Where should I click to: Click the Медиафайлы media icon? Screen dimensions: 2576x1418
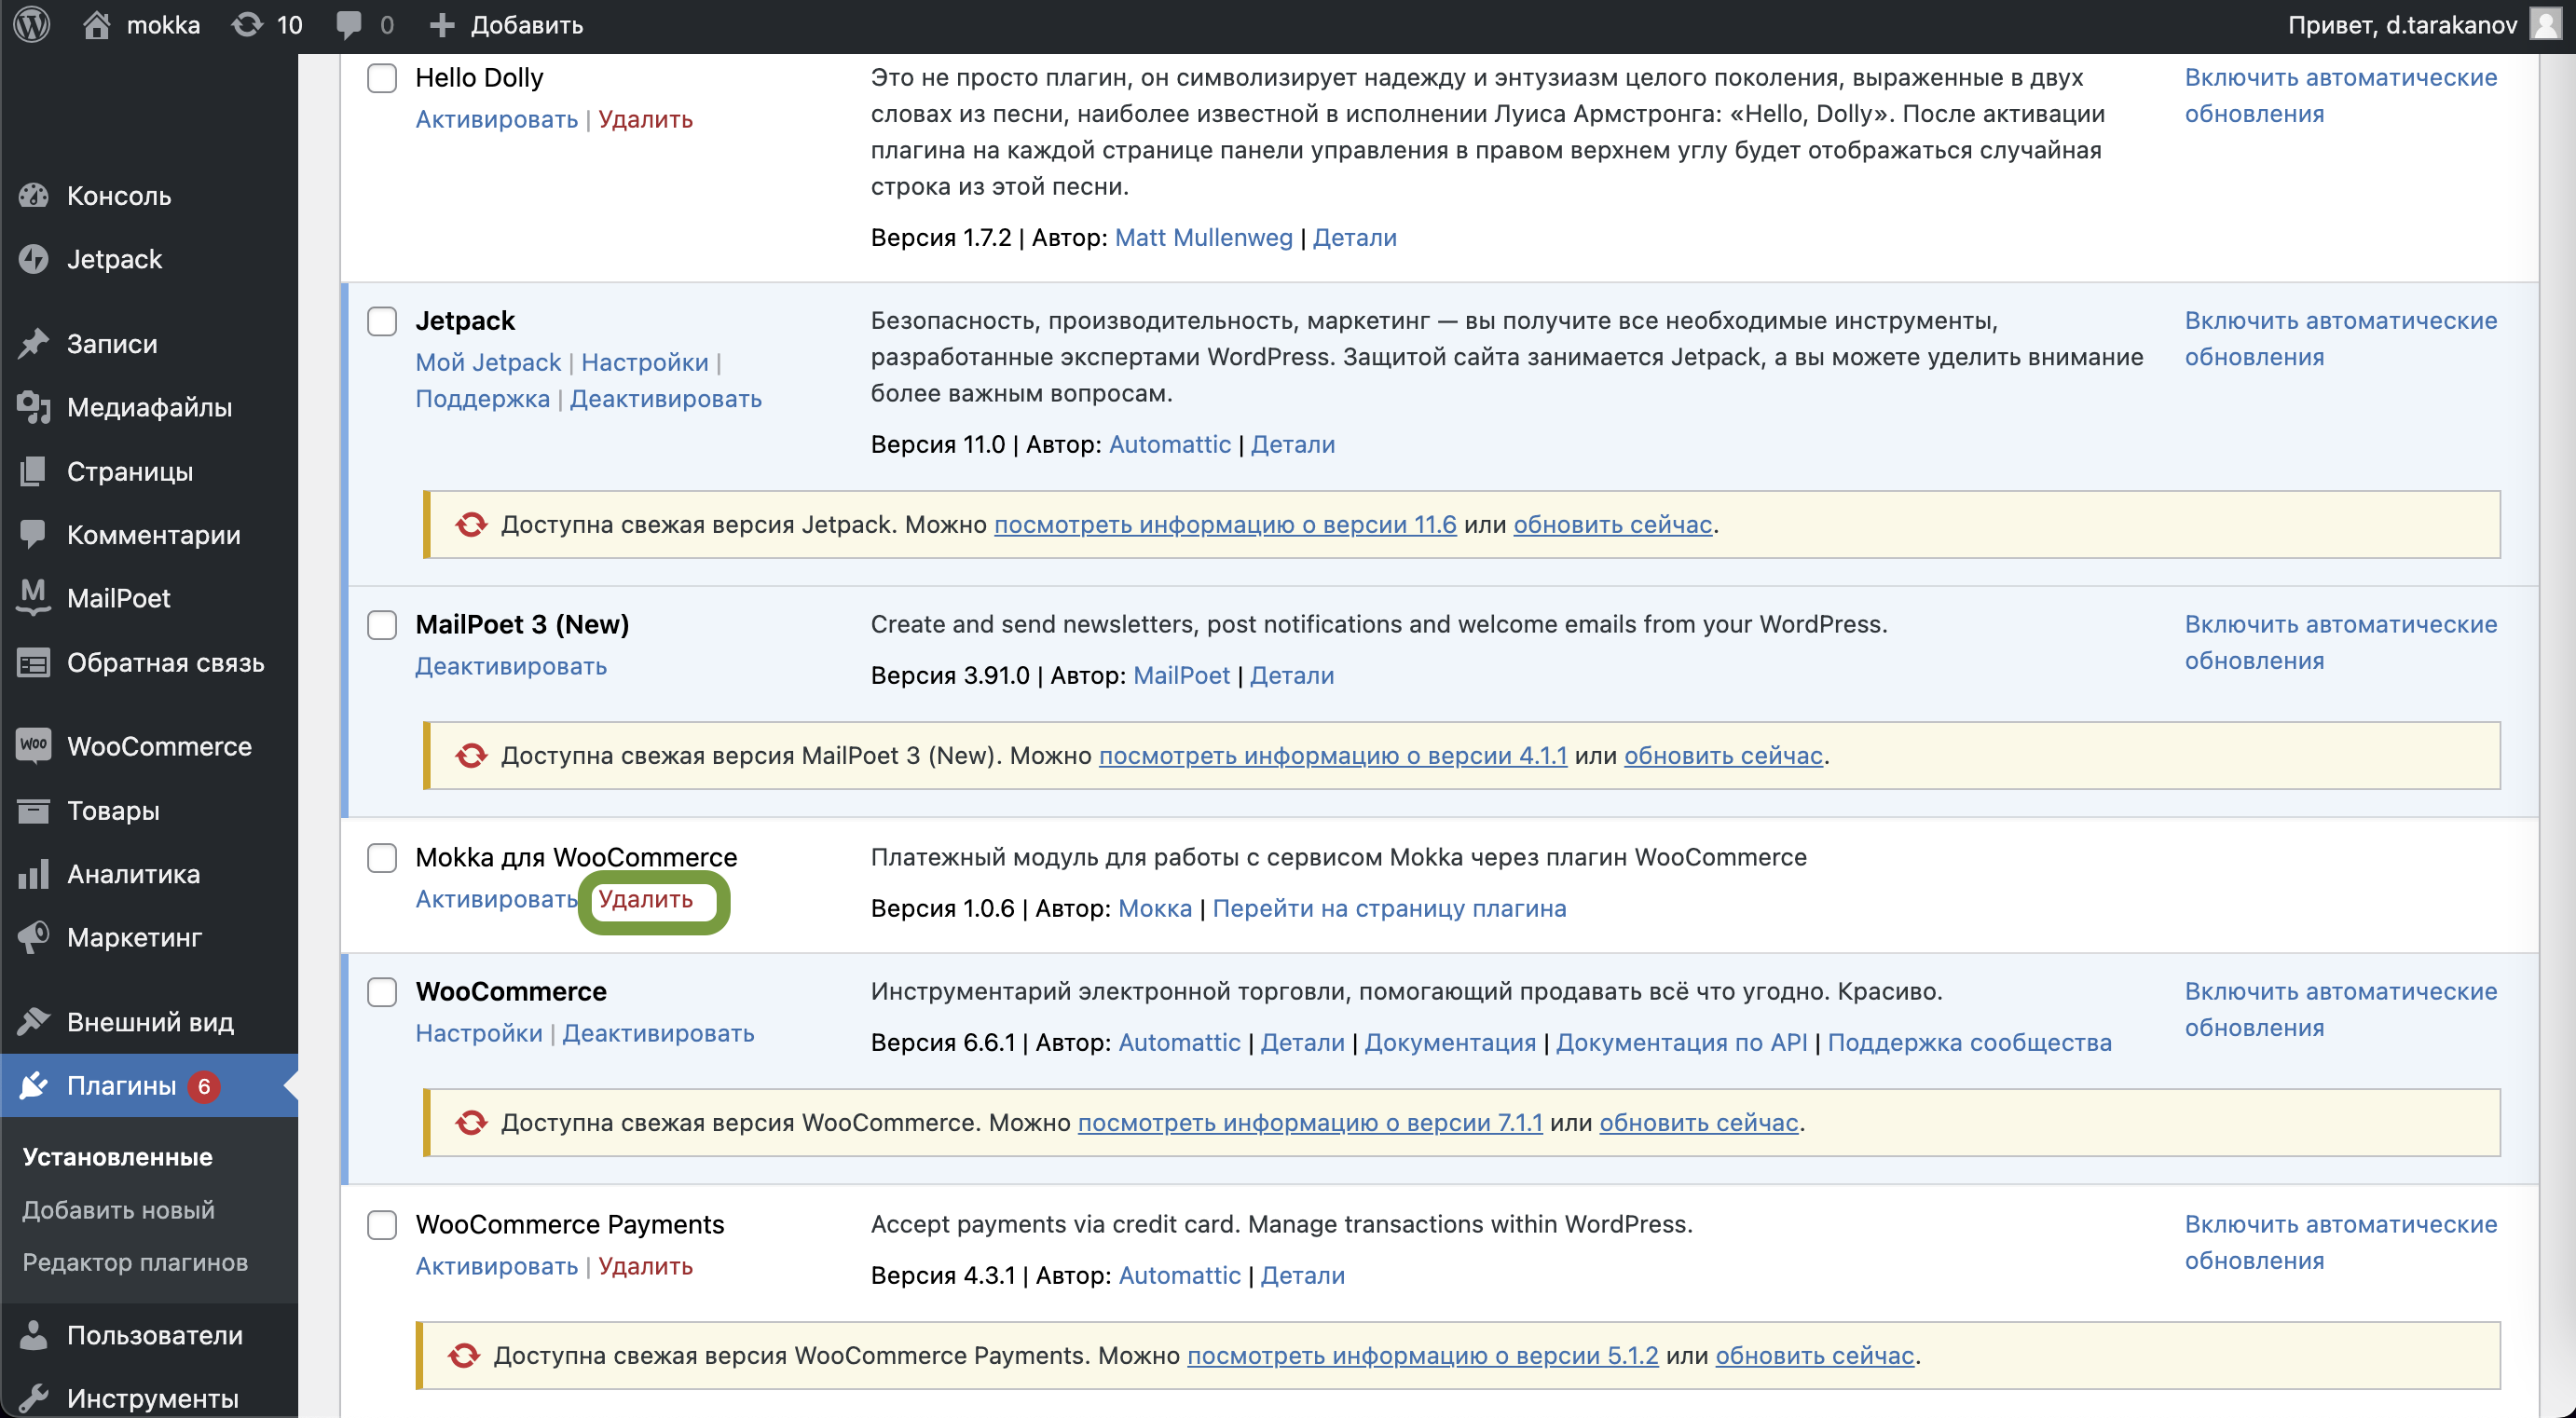click(33, 407)
